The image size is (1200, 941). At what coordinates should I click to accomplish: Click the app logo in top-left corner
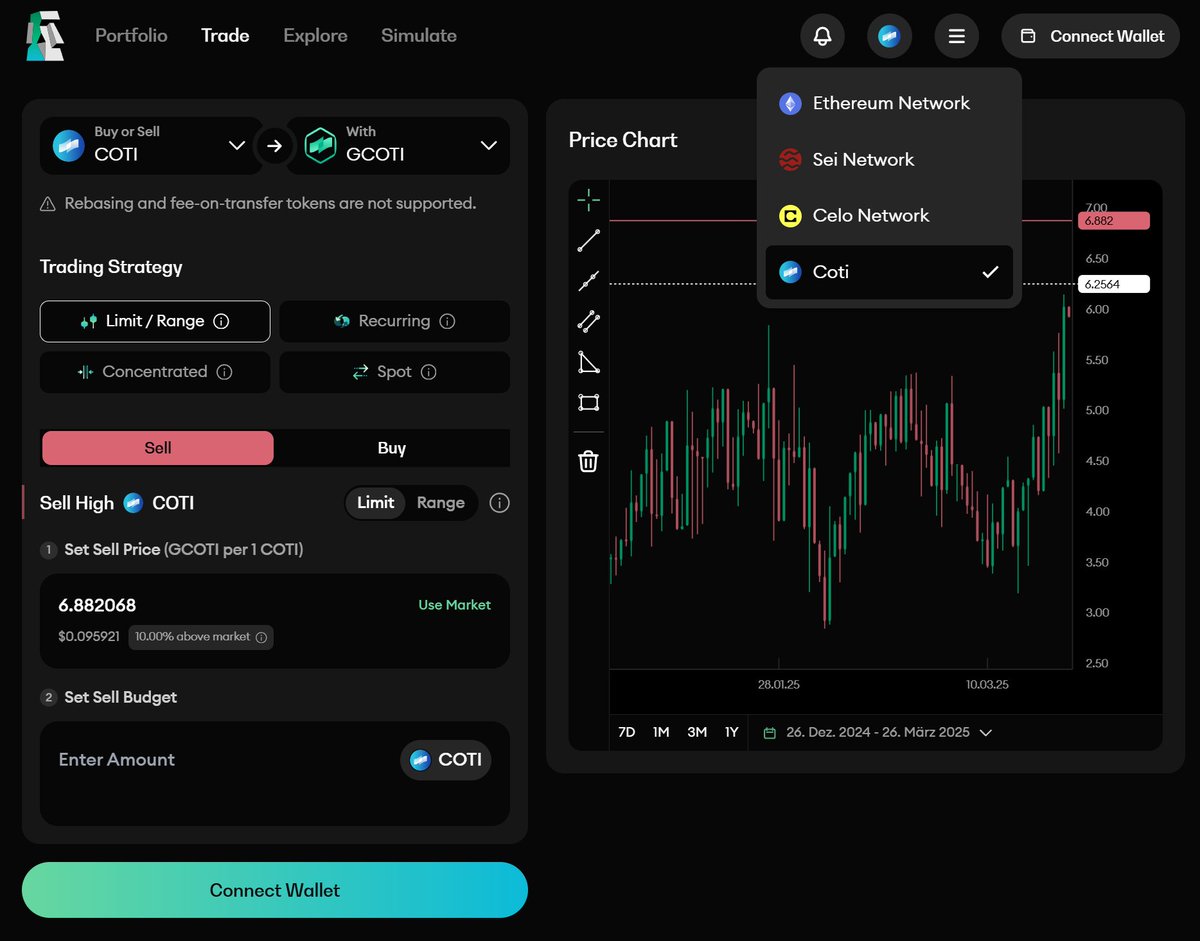coord(45,36)
